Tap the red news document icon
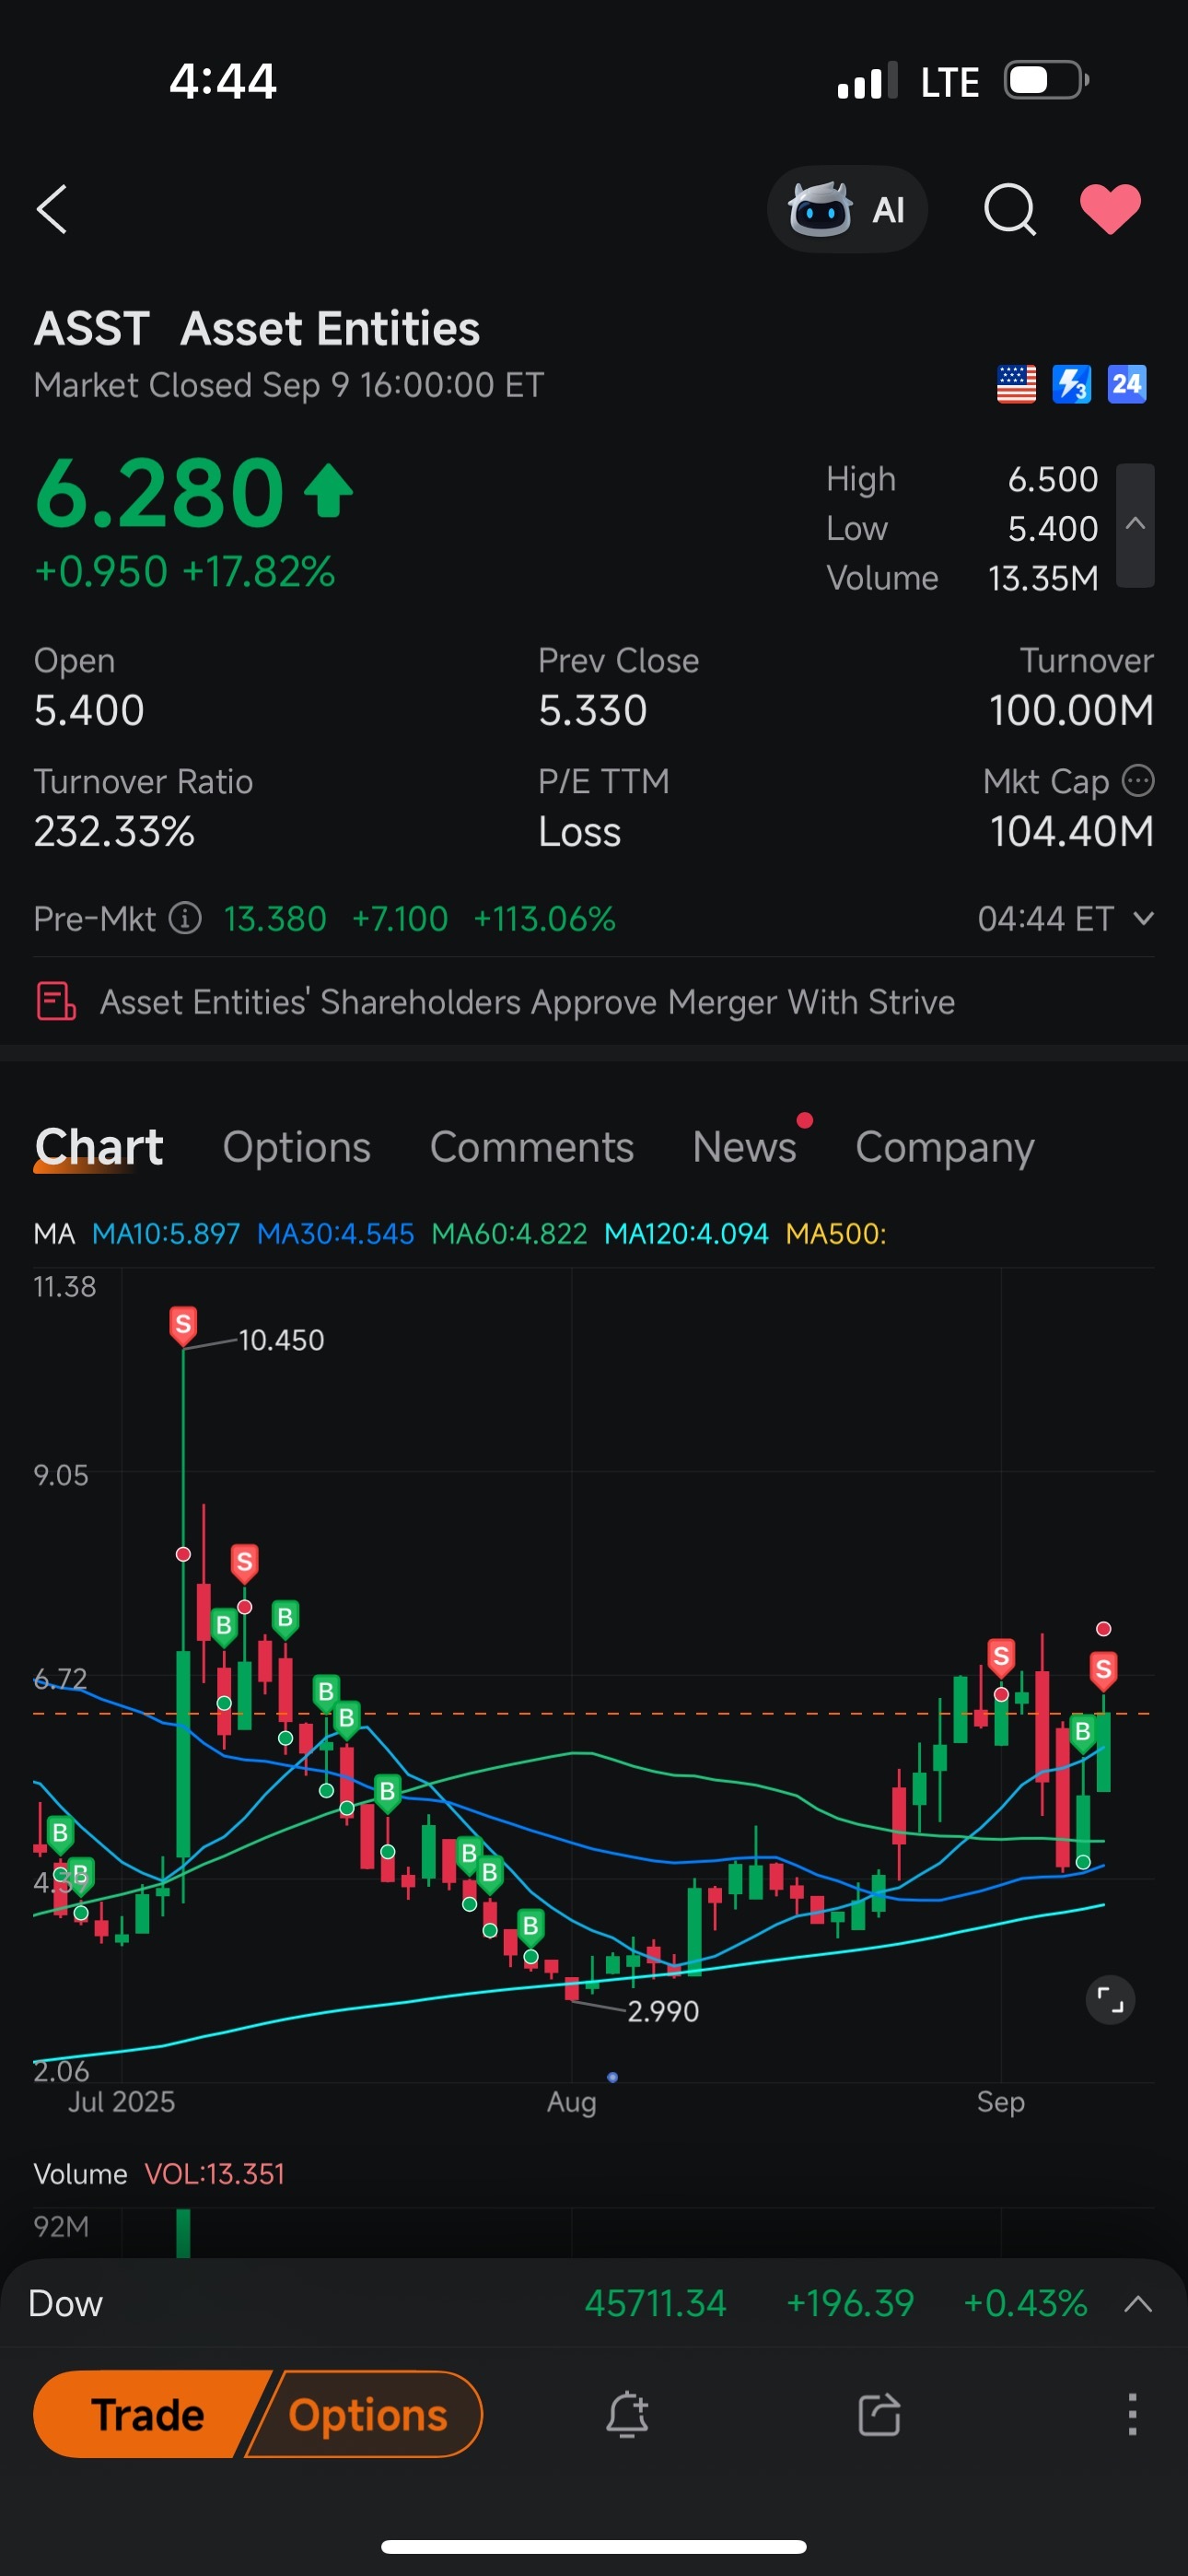The width and height of the screenshot is (1188, 2576). click(56, 1001)
